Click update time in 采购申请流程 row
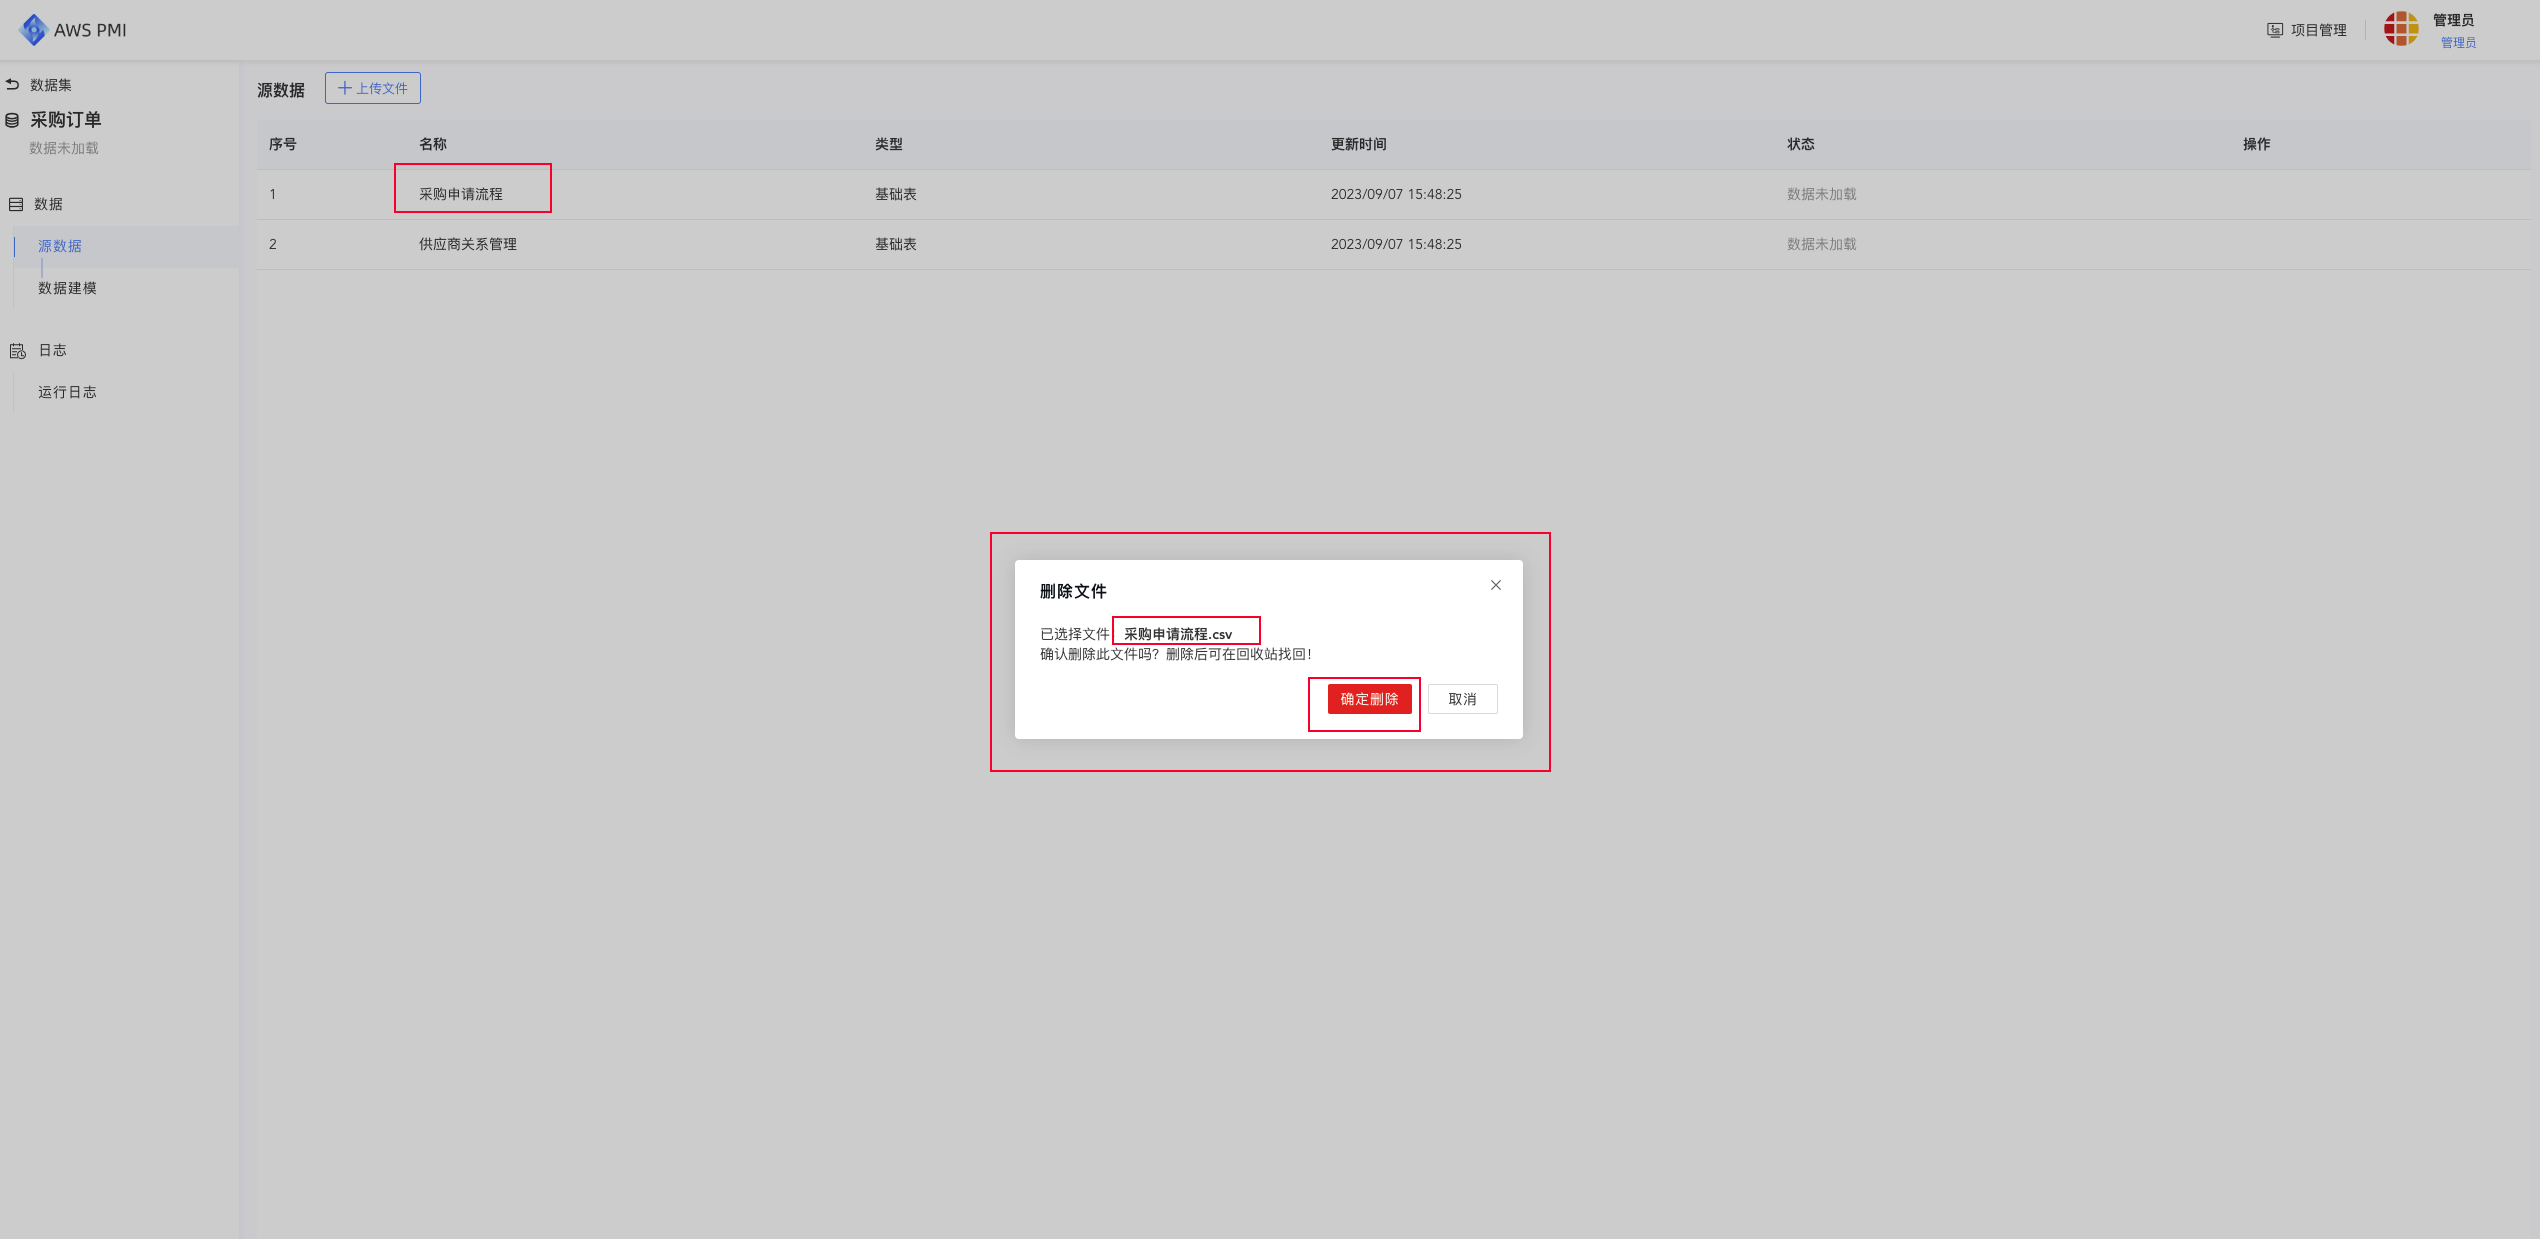The height and width of the screenshot is (1239, 2540). coord(1396,194)
